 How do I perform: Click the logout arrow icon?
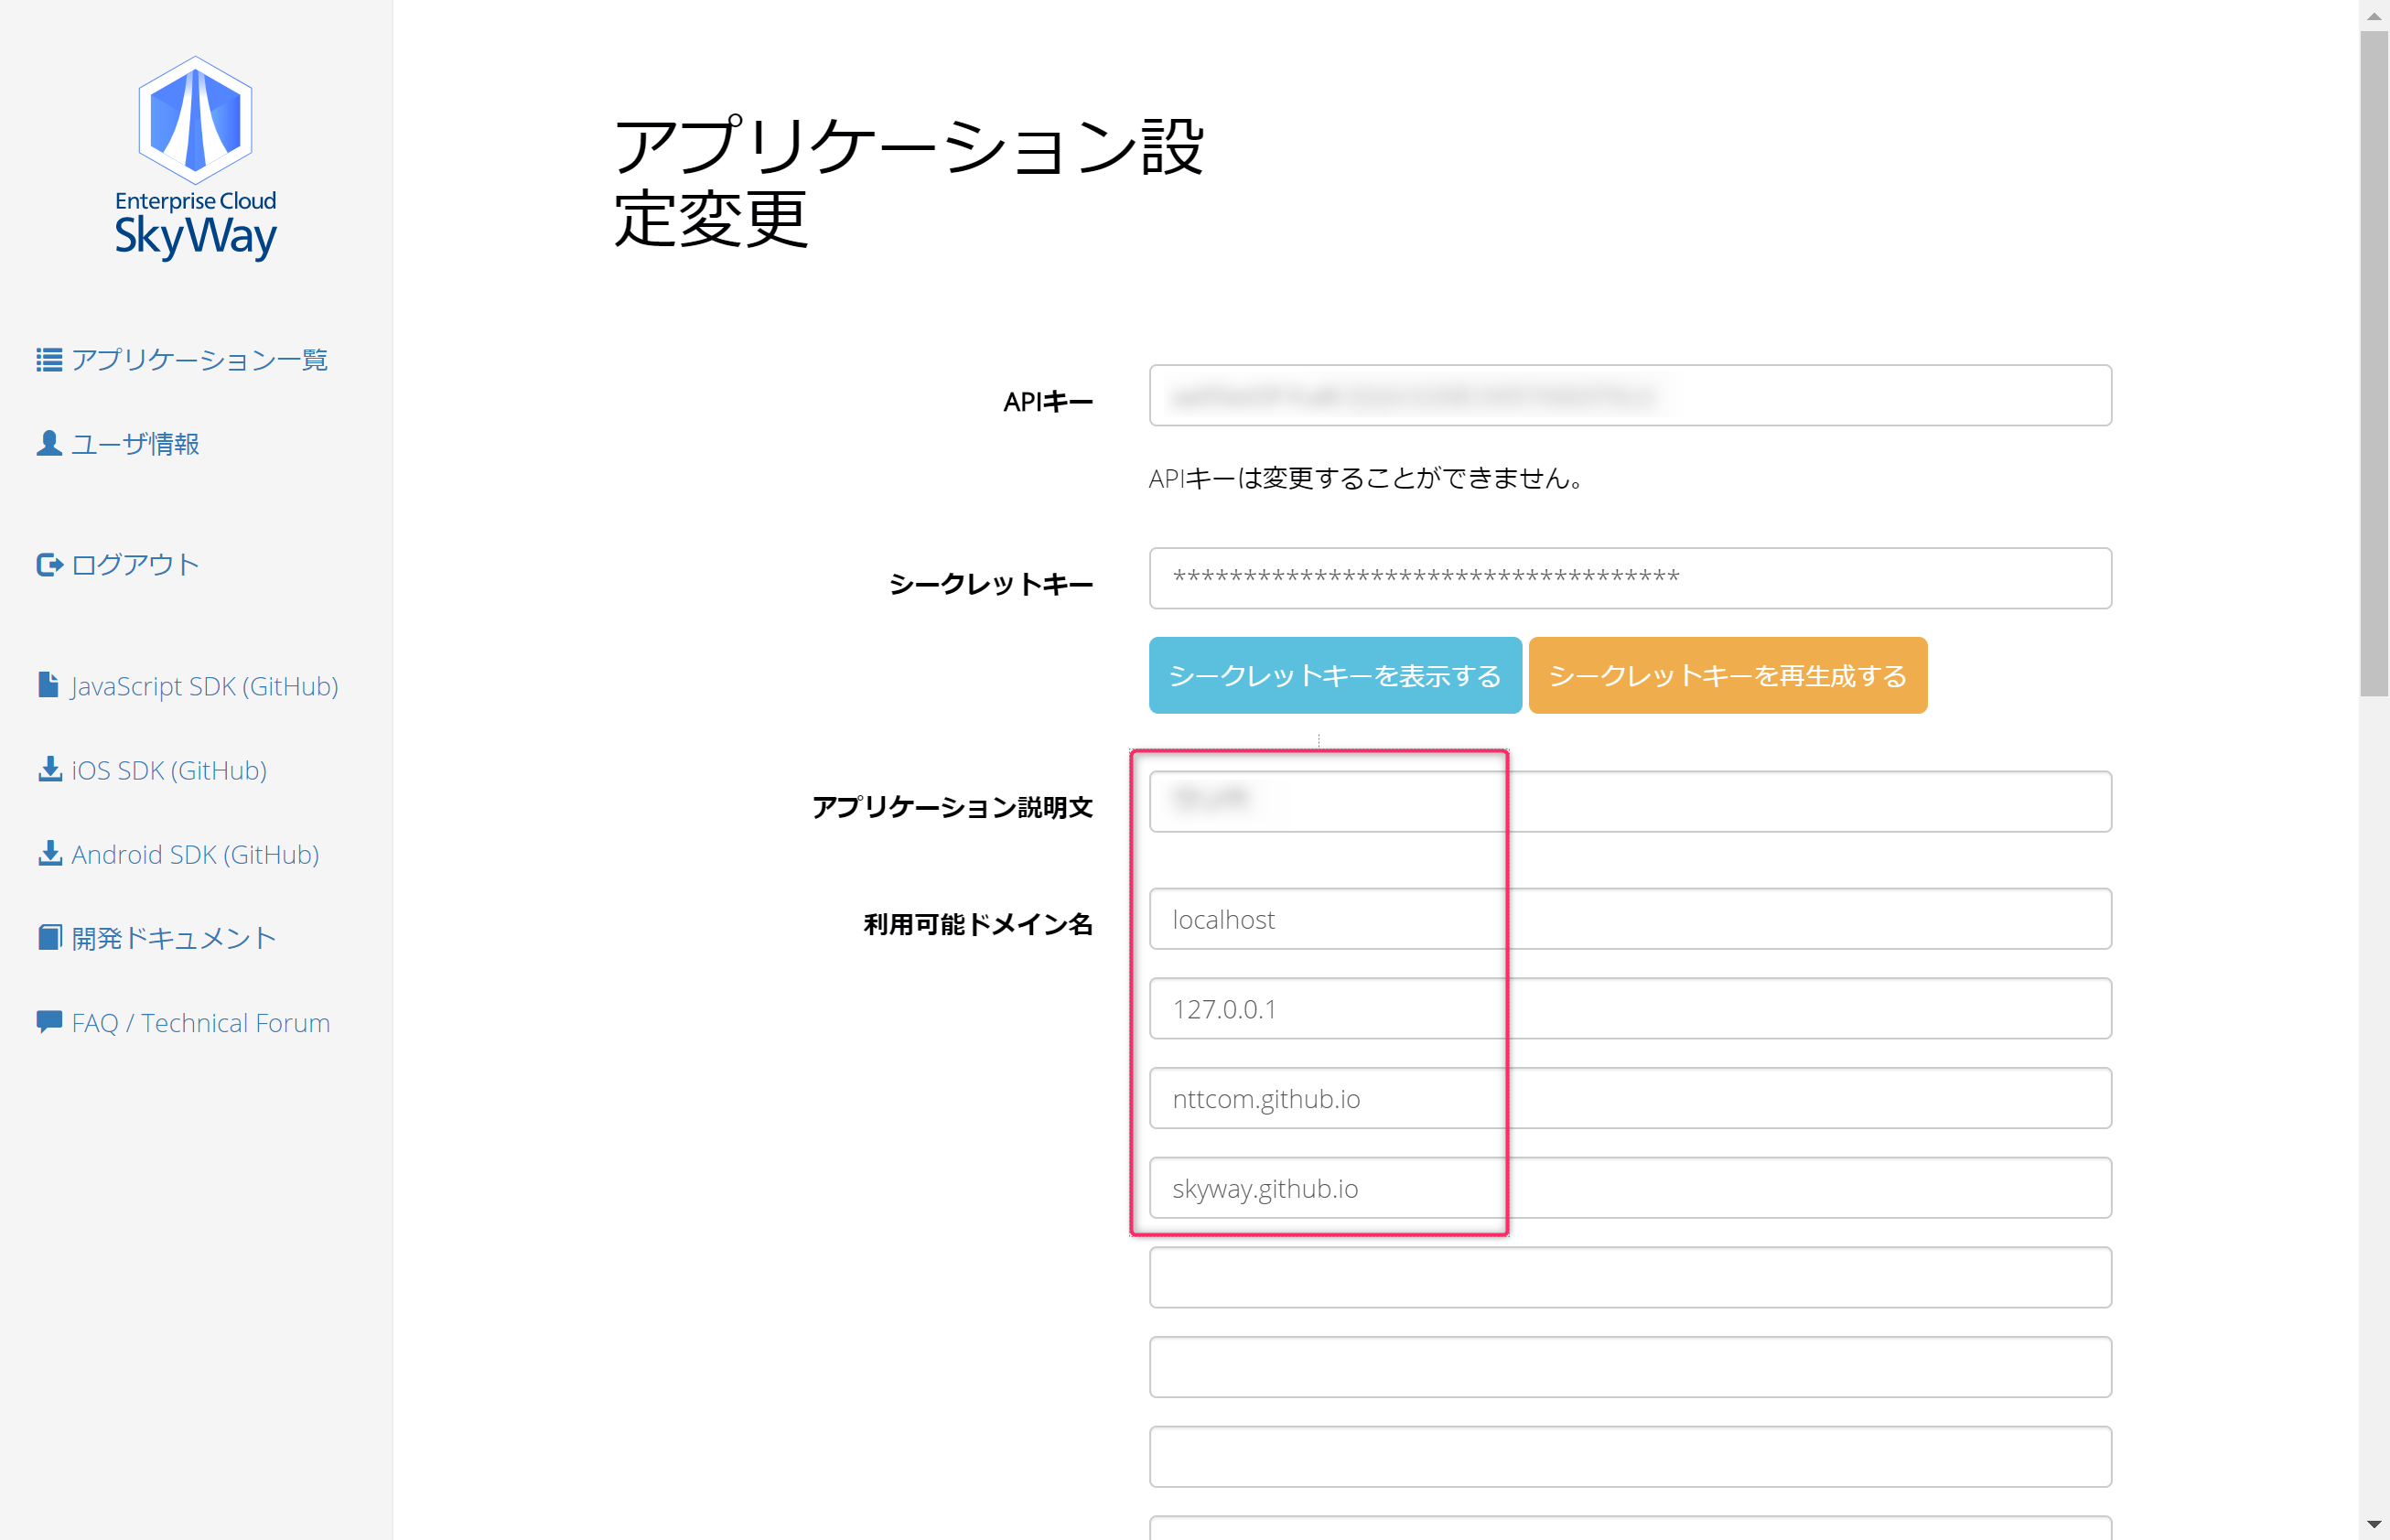pos(49,565)
